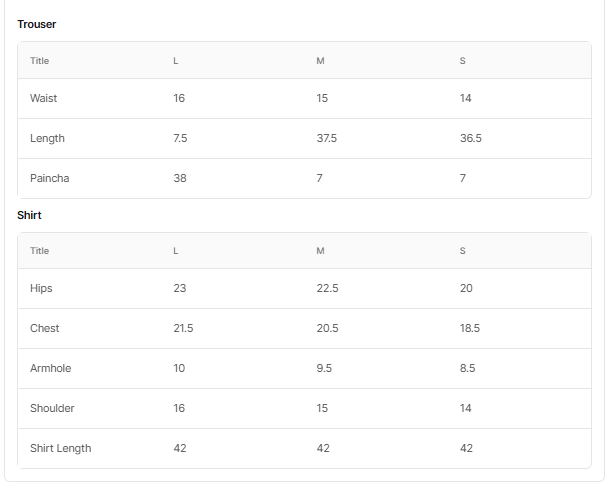
Task: Click the Title header in Shirt table
Action: coord(39,251)
